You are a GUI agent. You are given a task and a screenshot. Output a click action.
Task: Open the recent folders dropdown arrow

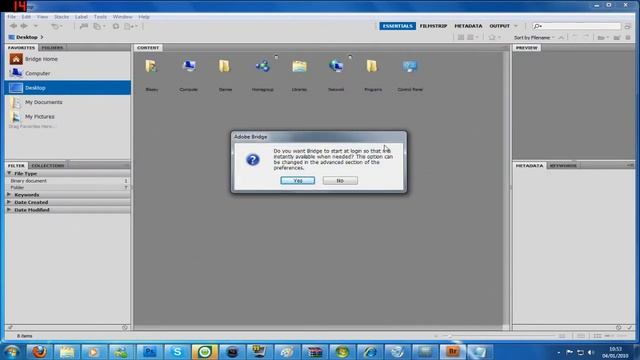tap(36, 26)
